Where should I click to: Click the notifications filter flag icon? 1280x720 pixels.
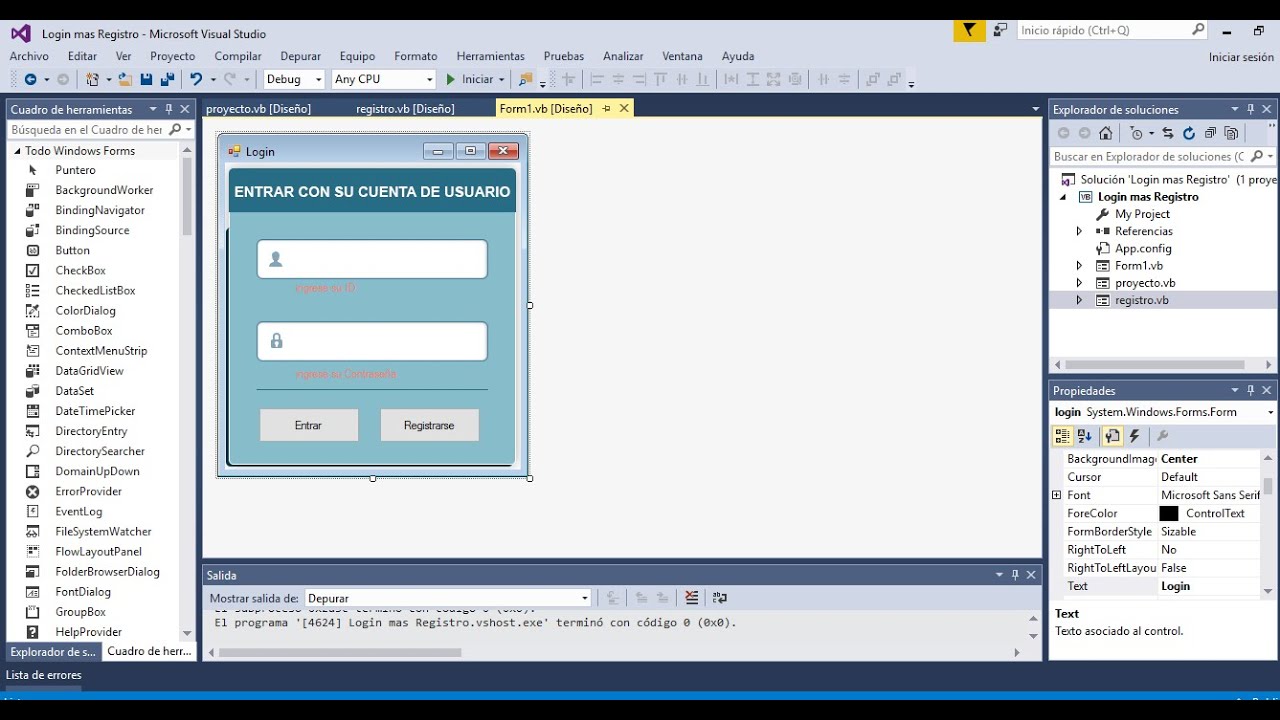point(969,31)
